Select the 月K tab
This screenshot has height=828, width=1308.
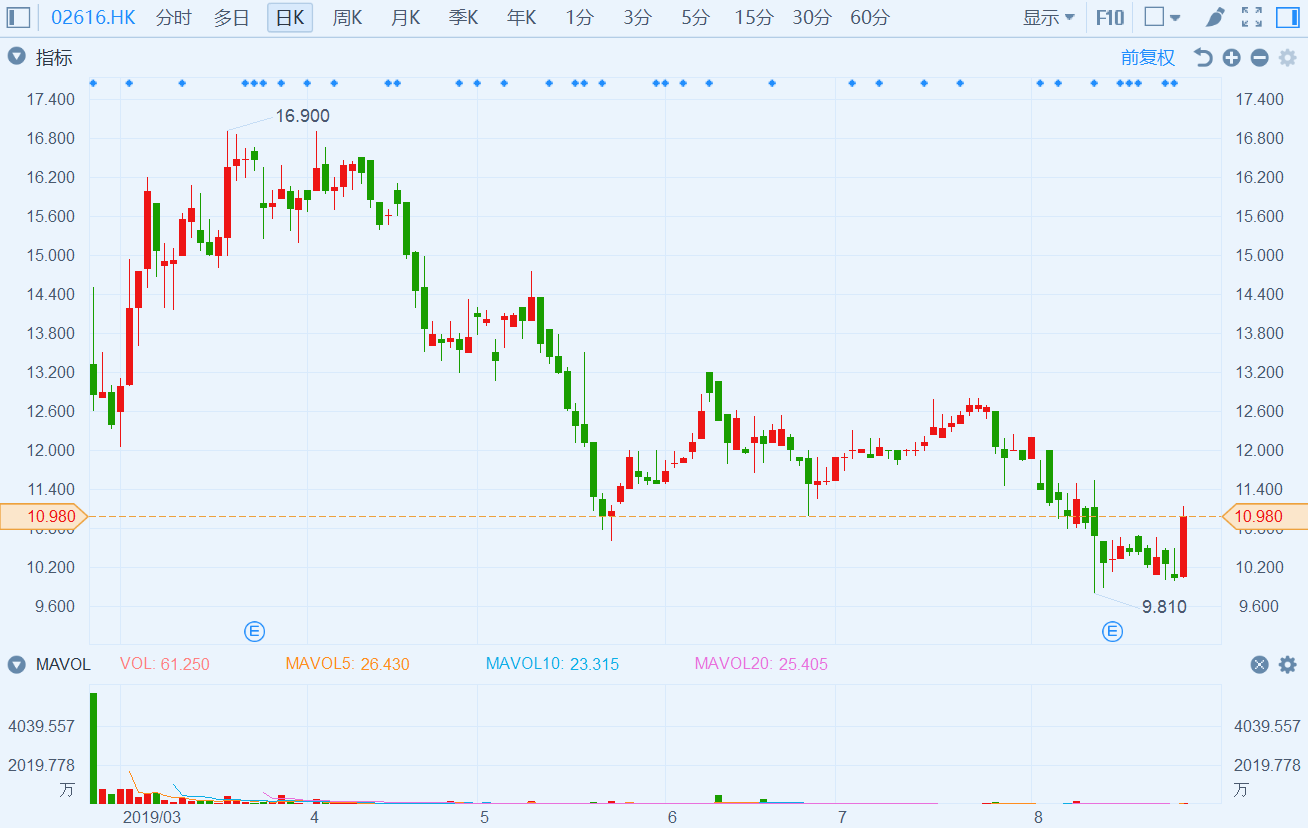pos(405,17)
